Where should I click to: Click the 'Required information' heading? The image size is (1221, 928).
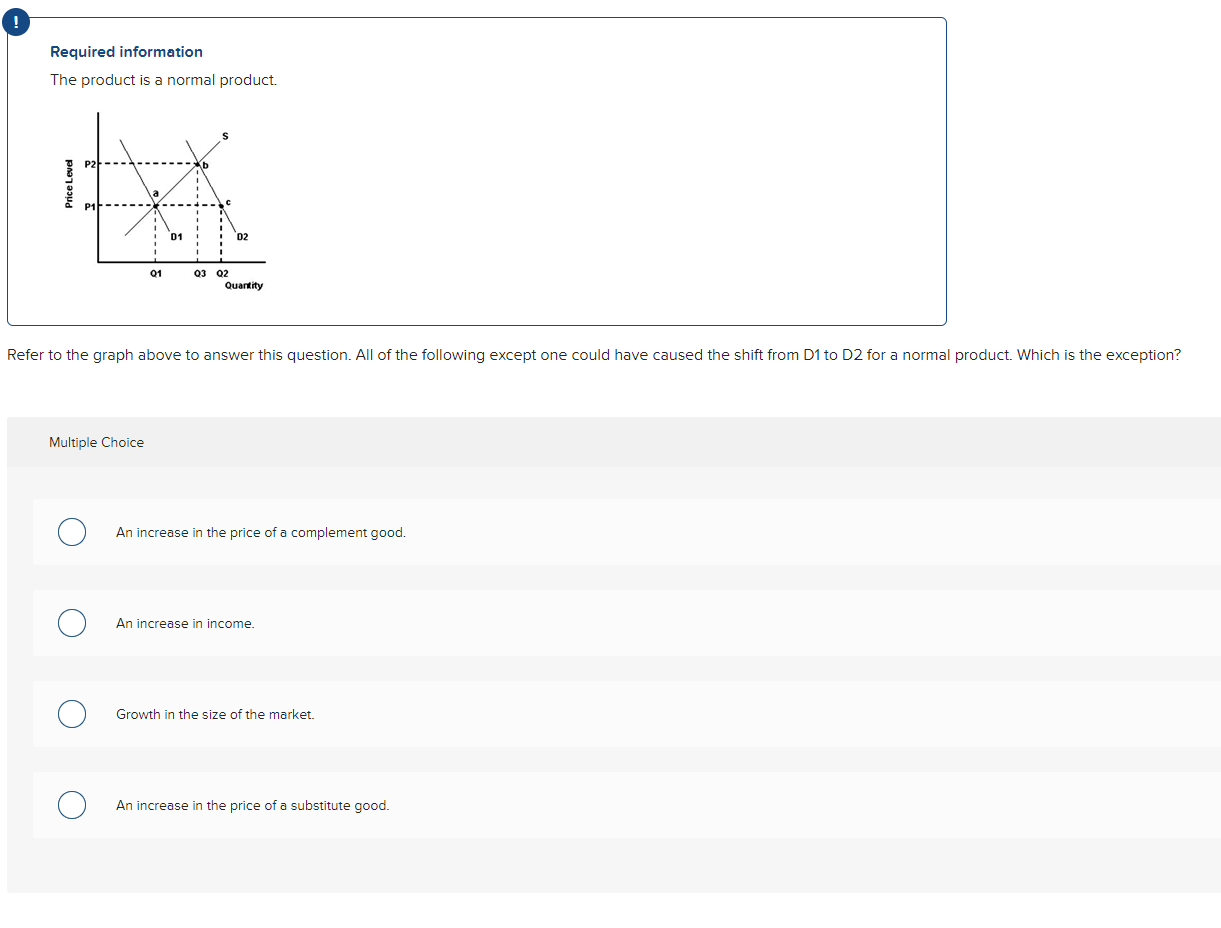[126, 52]
